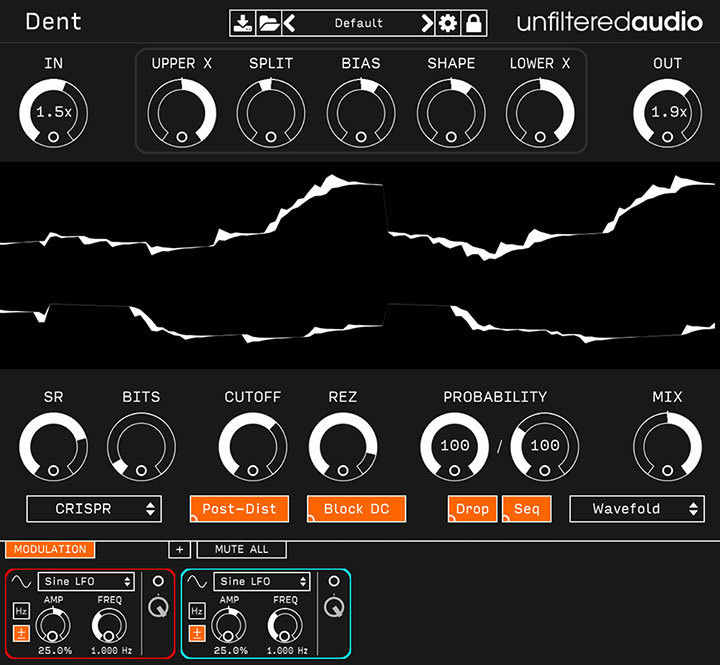Viewport: 720px width, 665px height.
Task: Click the SHAPE knob
Action: 451,113
